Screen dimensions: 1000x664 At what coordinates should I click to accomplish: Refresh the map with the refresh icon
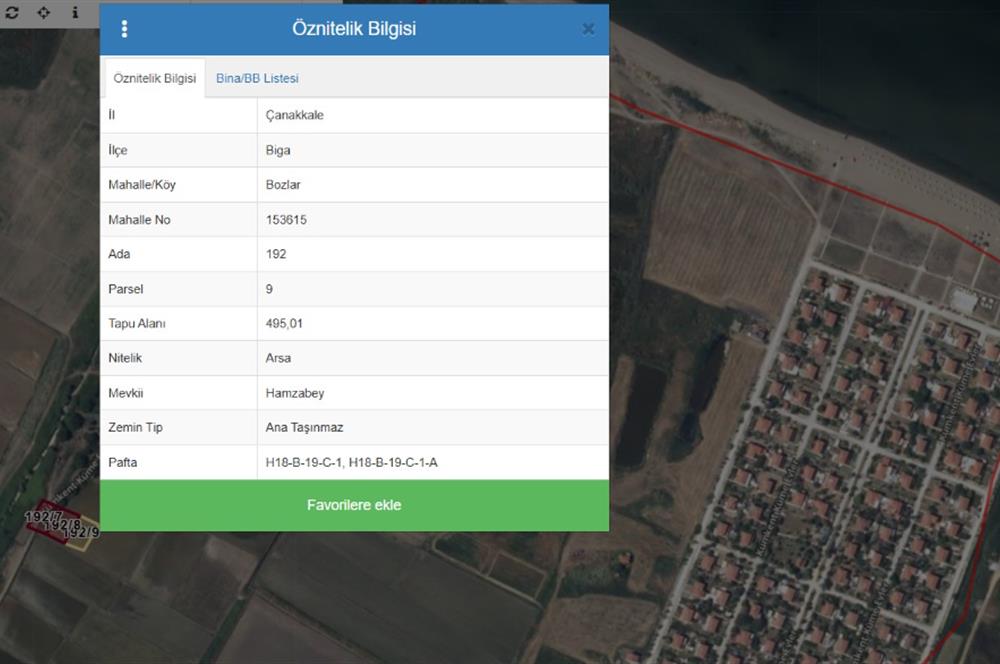pyautogui.click(x=11, y=14)
